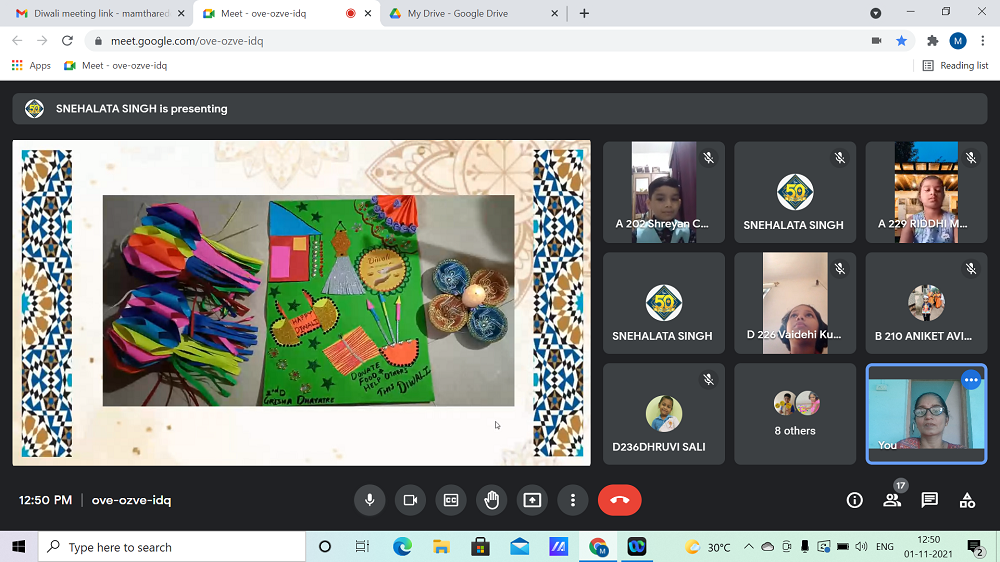
Task: Click the Present now screen icon
Action: pyautogui.click(x=532, y=500)
